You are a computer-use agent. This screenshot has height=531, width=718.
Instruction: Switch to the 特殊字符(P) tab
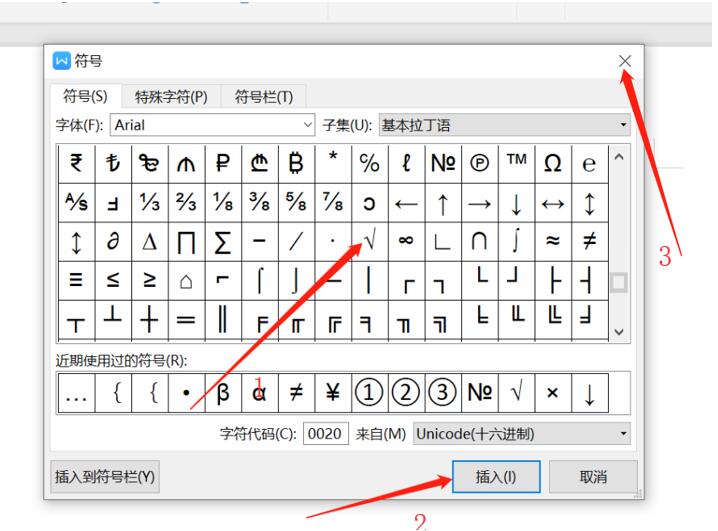[x=171, y=97]
